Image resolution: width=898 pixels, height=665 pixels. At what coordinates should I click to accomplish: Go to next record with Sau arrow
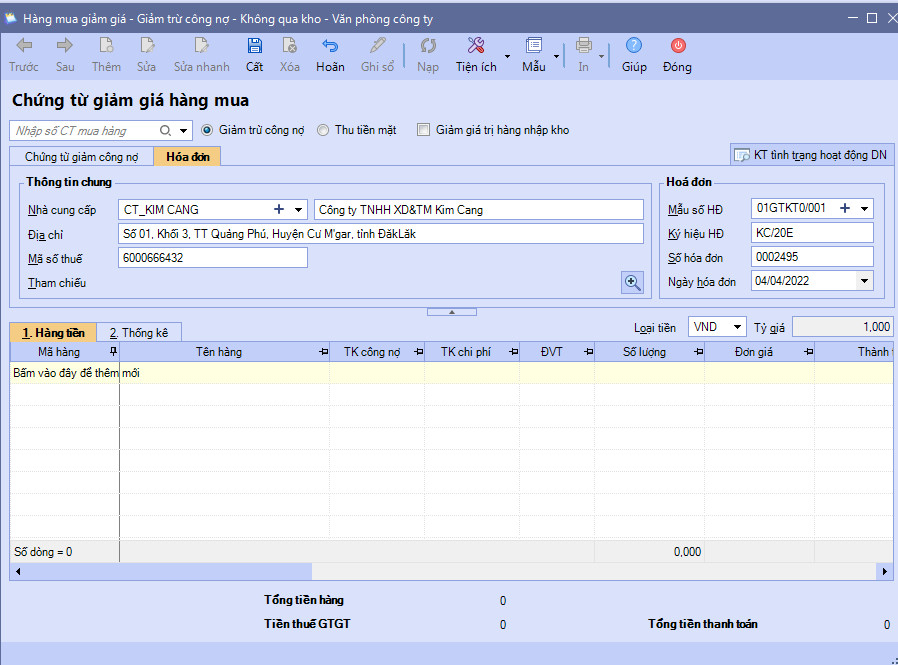pos(65,45)
